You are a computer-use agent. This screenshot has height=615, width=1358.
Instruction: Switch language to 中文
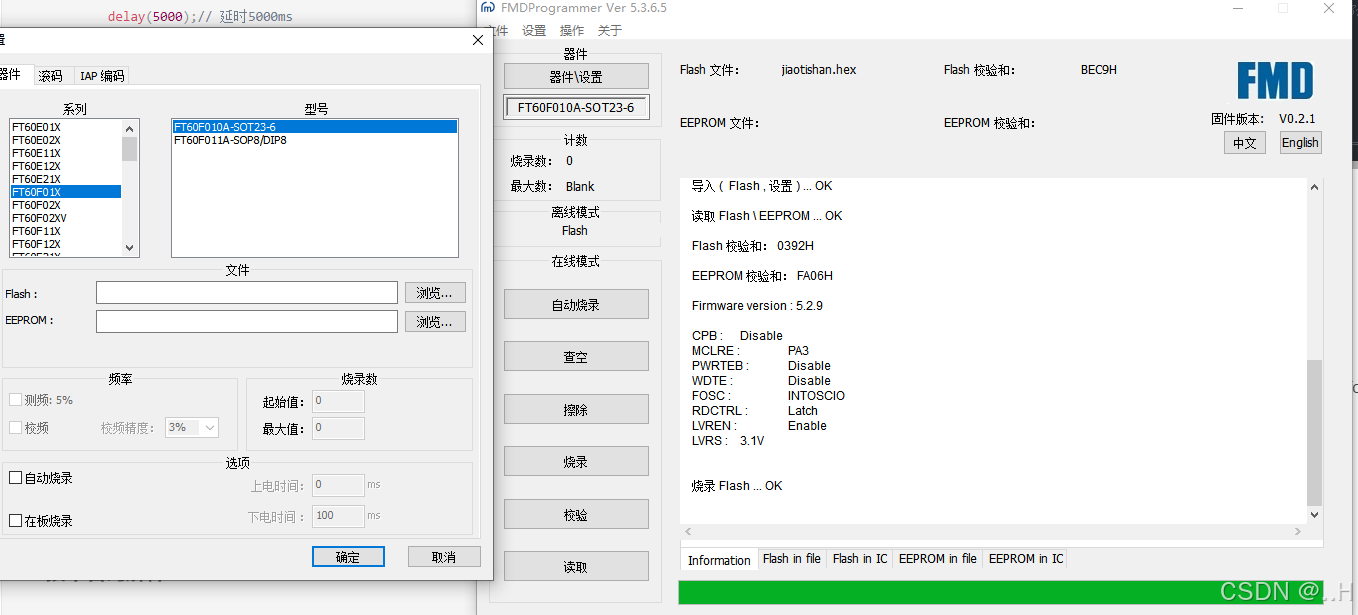click(x=1244, y=143)
